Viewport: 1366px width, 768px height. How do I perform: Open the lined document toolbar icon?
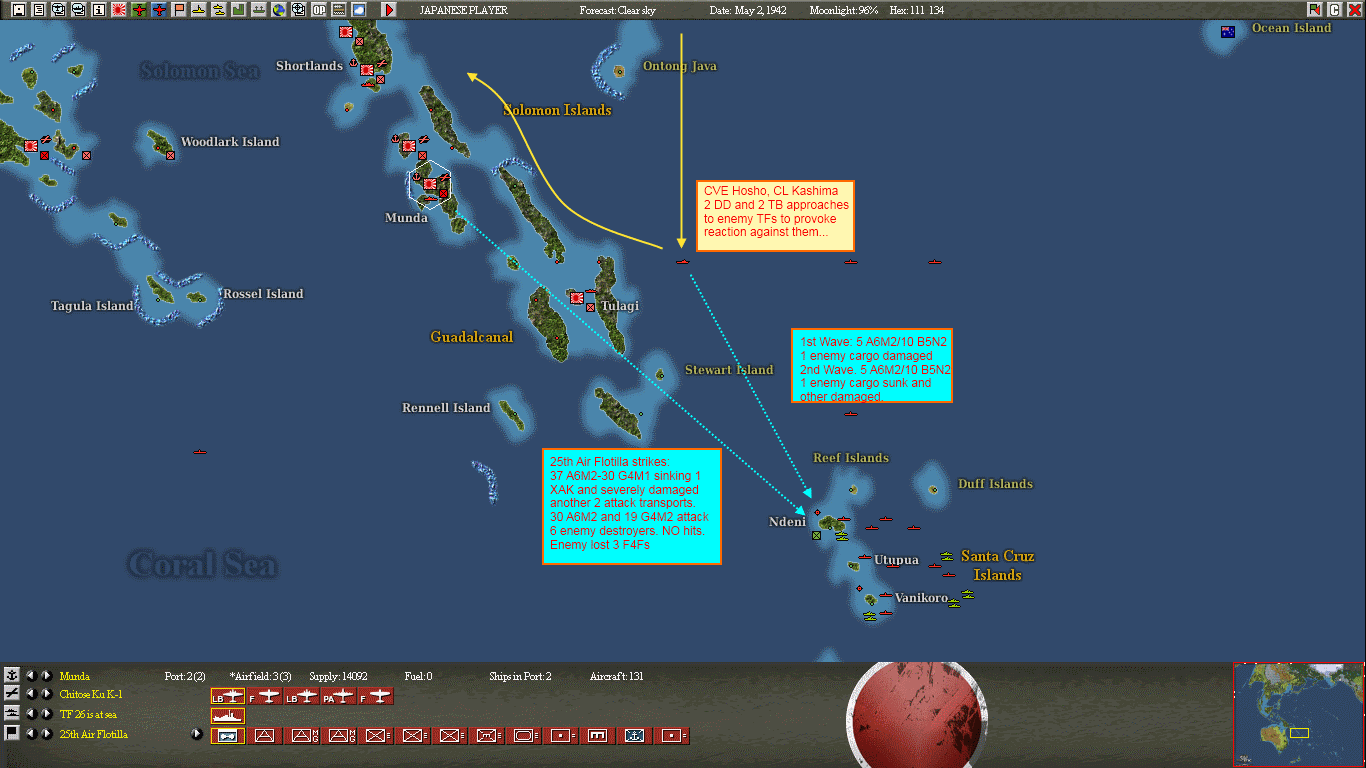38,10
